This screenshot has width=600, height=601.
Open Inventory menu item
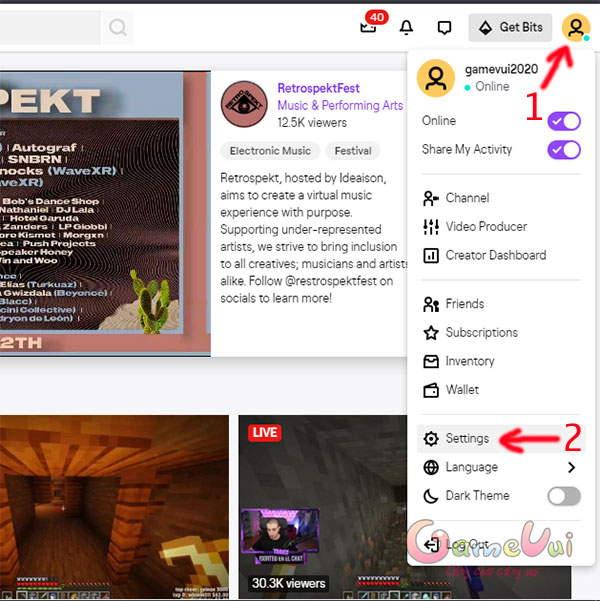tap(501, 361)
